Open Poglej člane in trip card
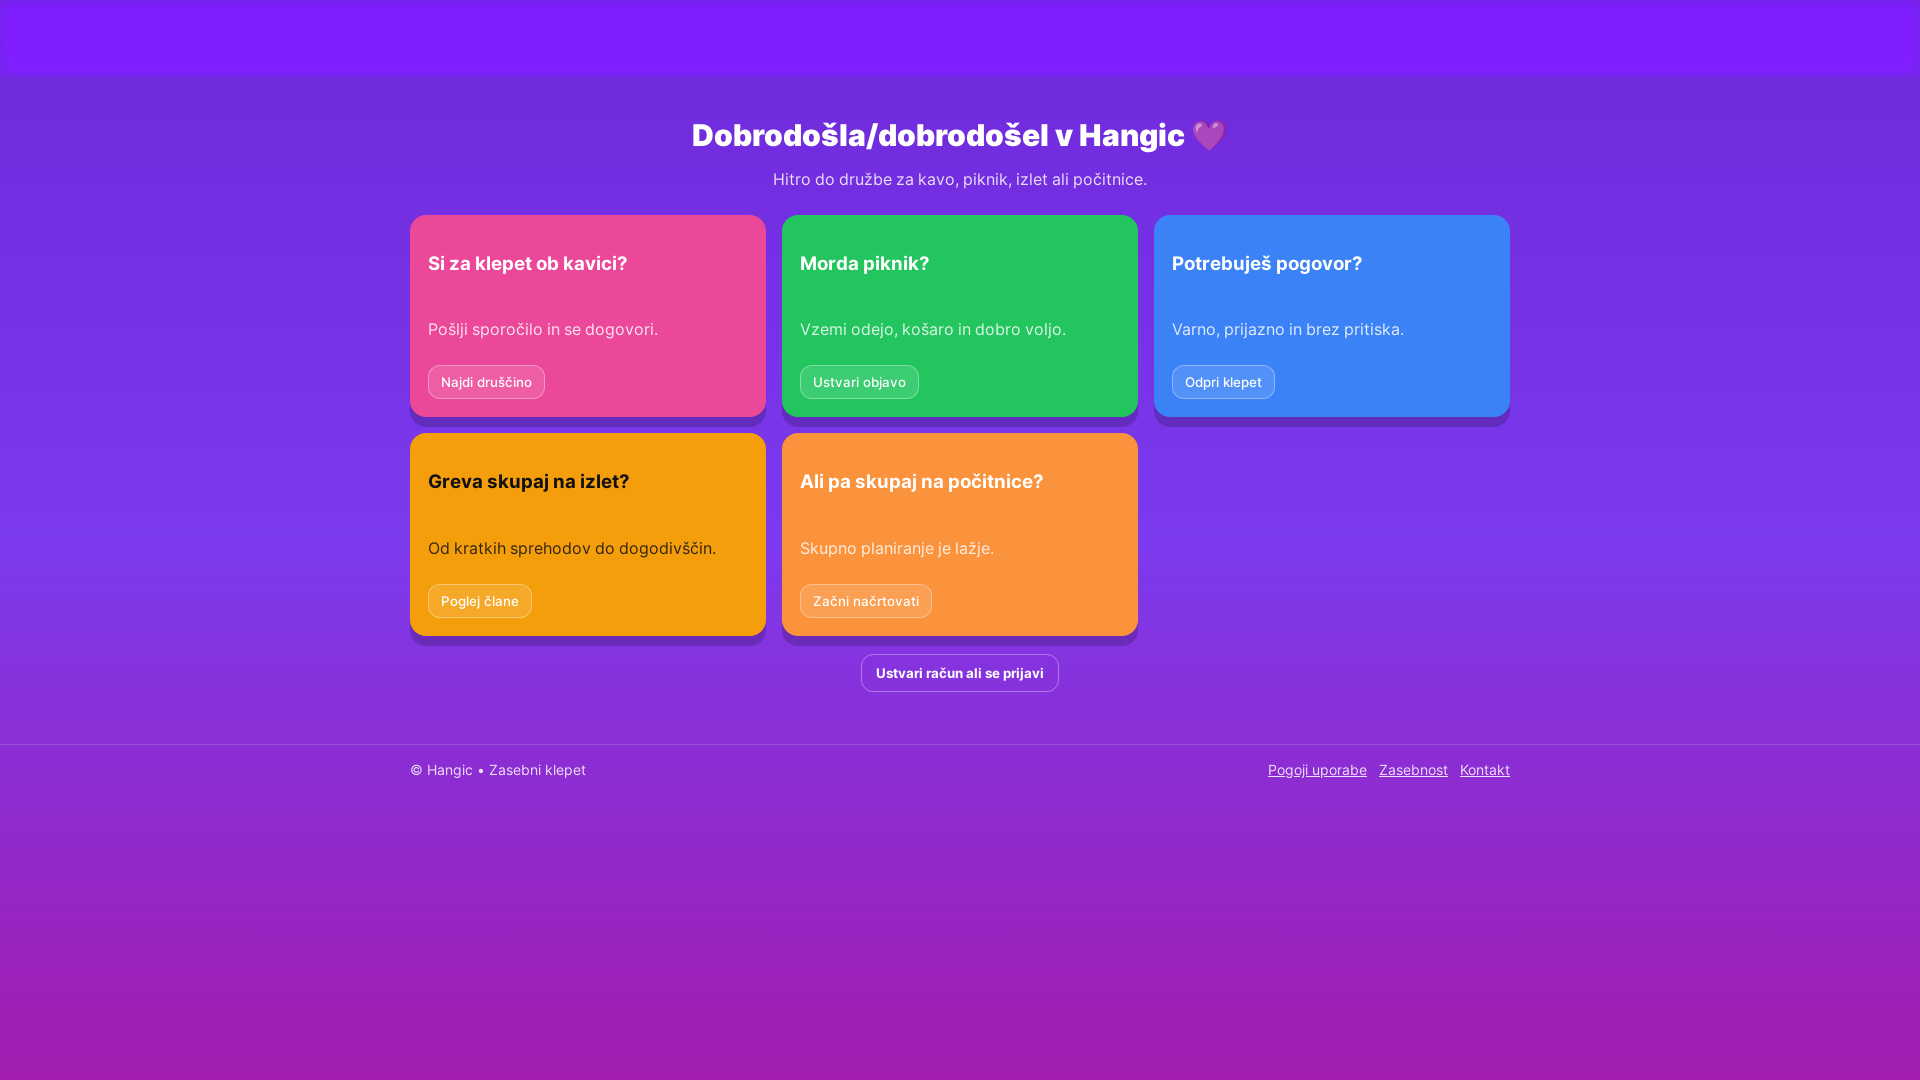The height and width of the screenshot is (1080, 1920). pos(480,601)
